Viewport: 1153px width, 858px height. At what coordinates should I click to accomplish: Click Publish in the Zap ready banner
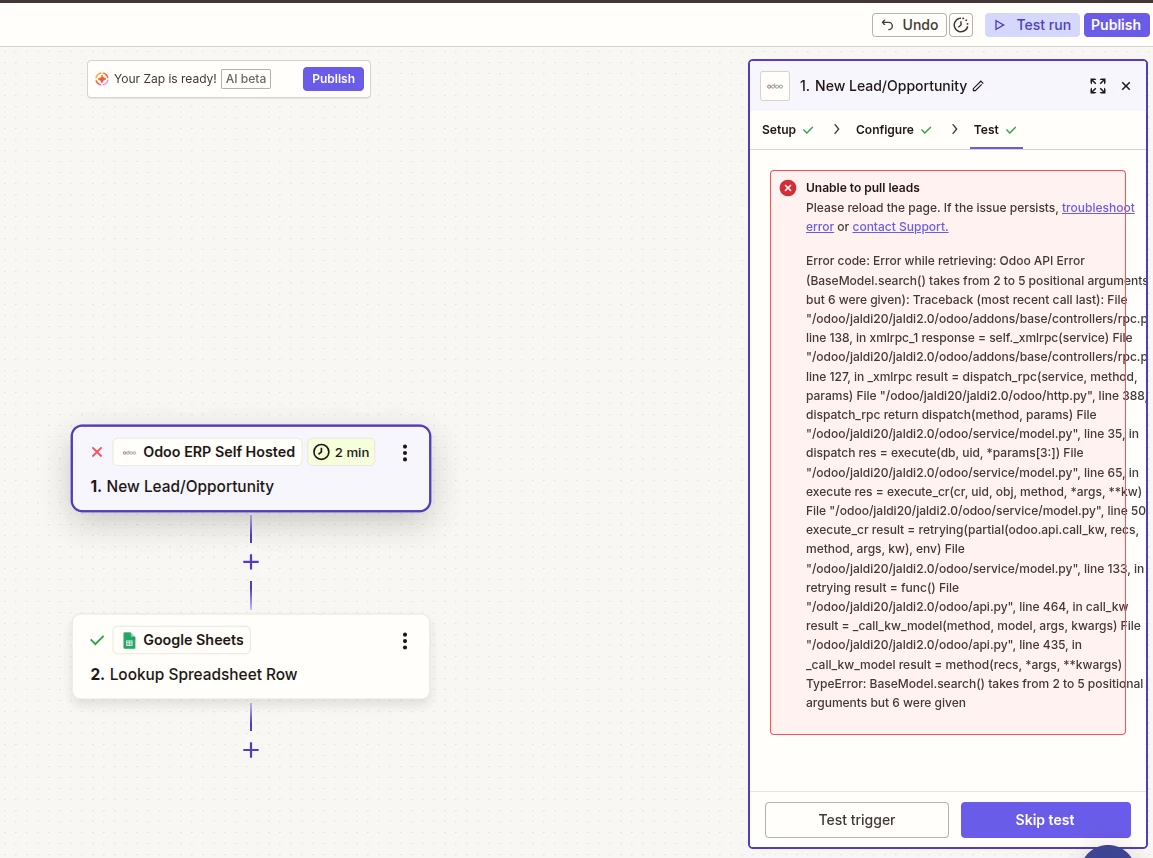pyautogui.click(x=333, y=79)
